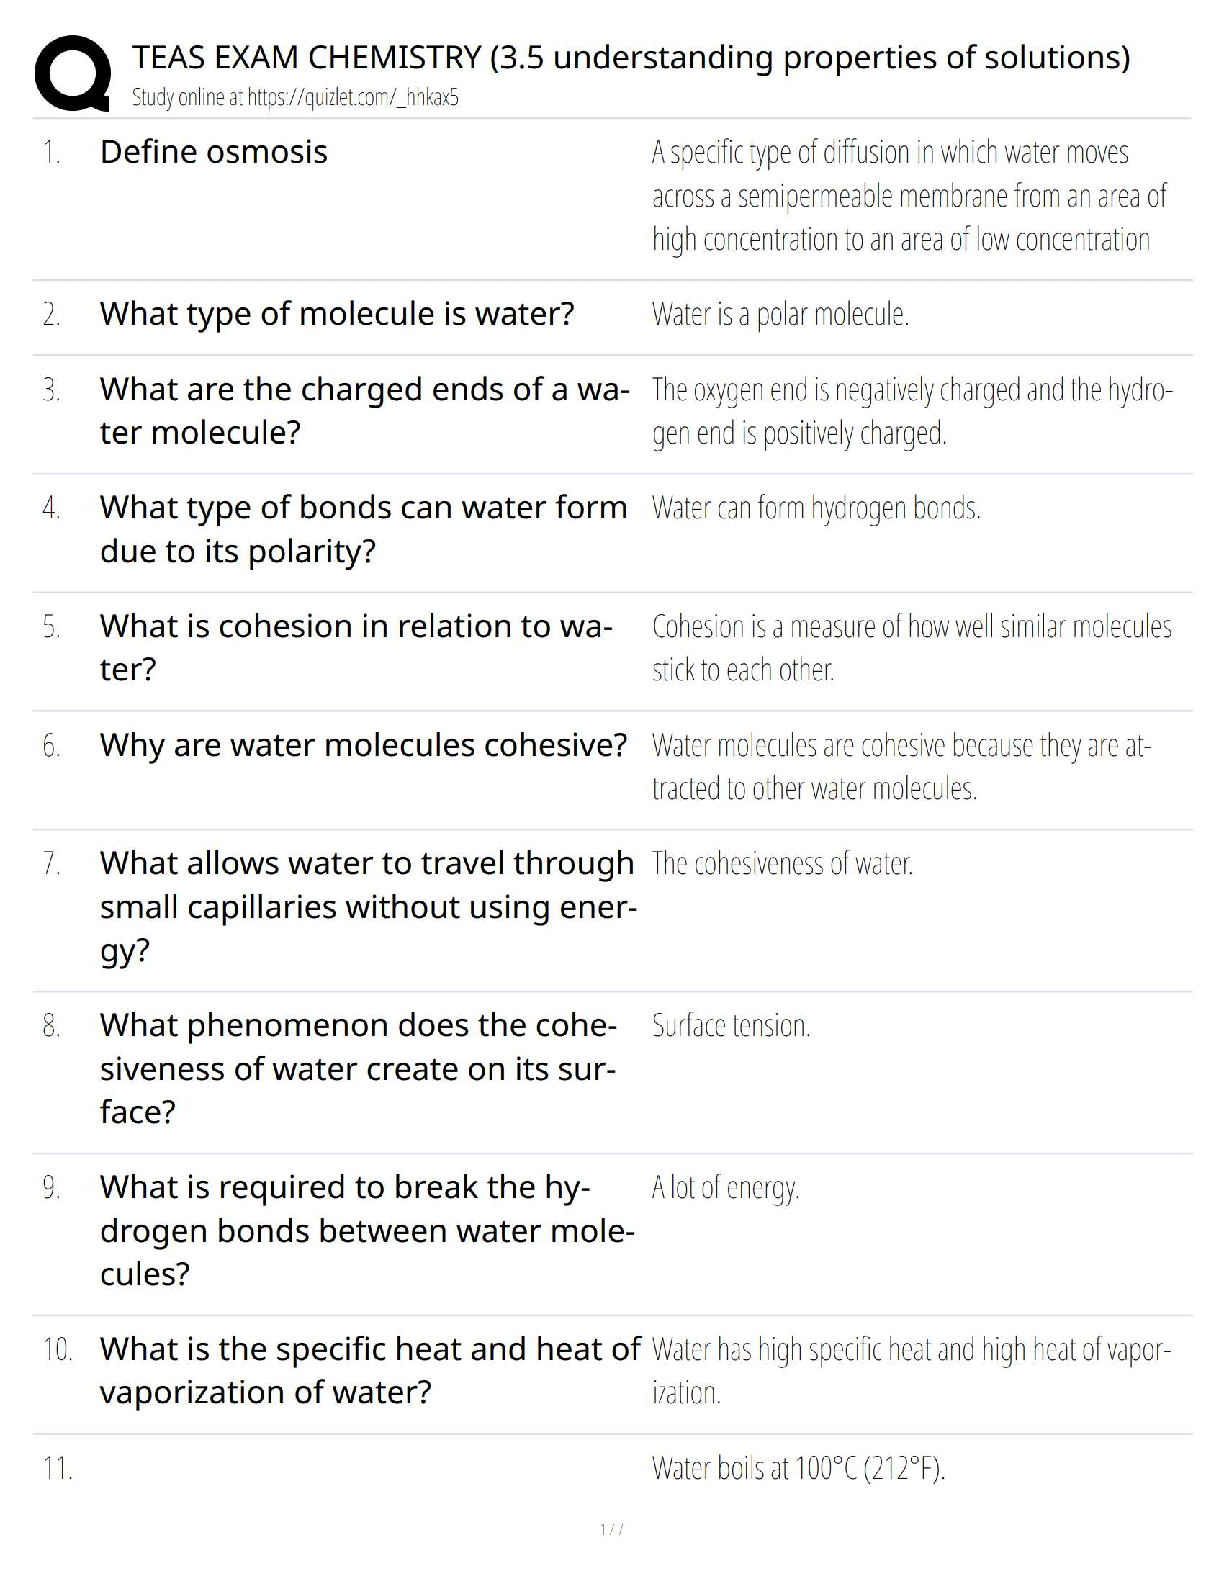Click 'The cohesiveness of water.' answer
The image size is (1224, 1584).
pyautogui.click(x=782, y=863)
